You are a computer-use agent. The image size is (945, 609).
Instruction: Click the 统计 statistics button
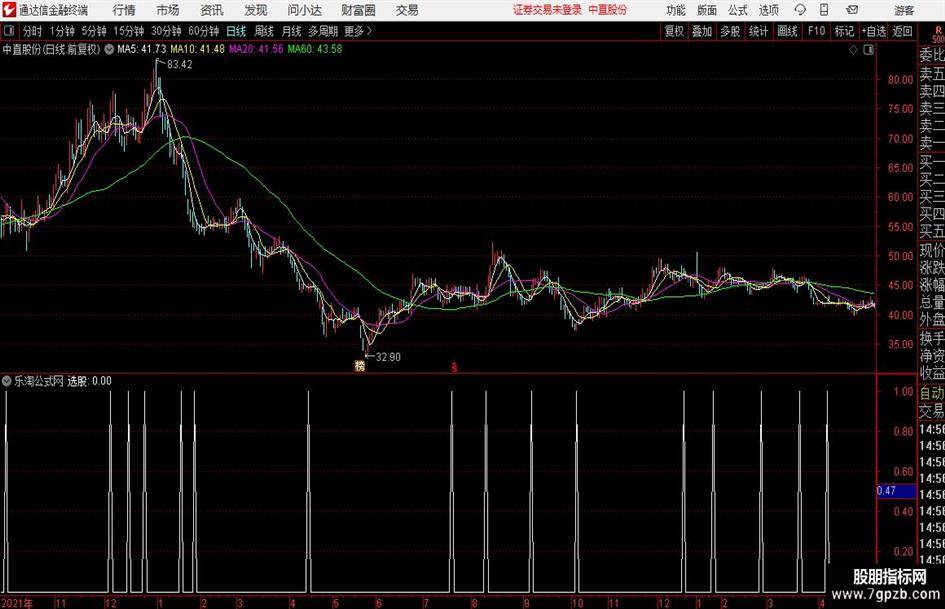[759, 31]
